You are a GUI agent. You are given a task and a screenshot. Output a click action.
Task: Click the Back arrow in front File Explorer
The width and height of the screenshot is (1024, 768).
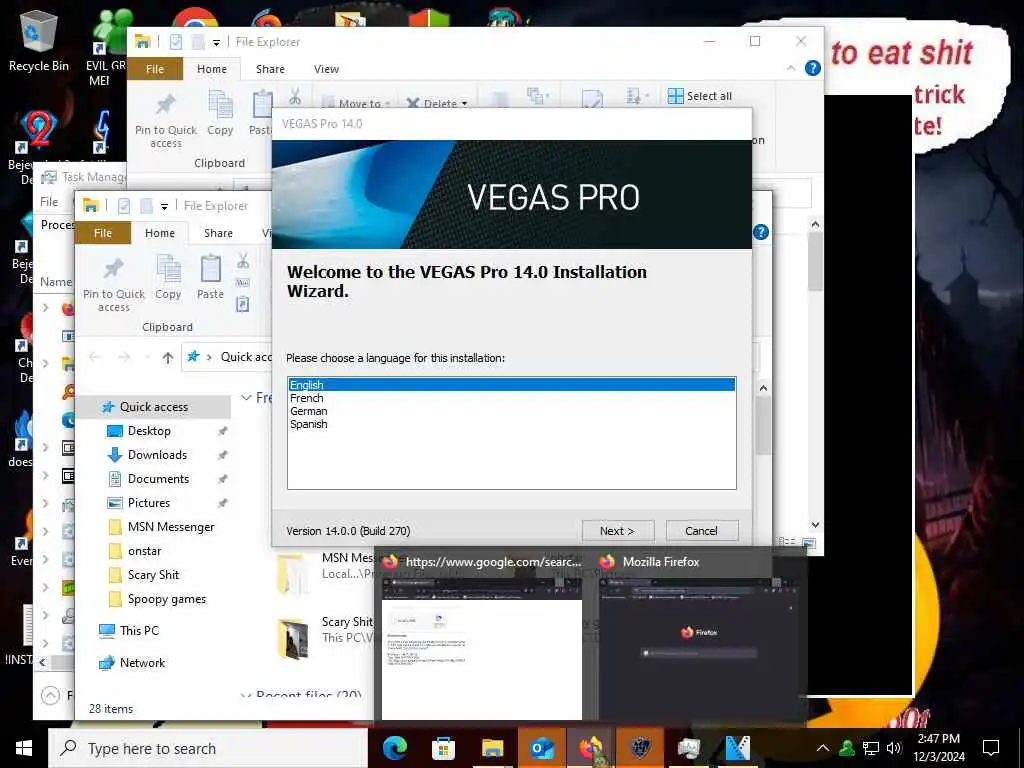[94, 357]
